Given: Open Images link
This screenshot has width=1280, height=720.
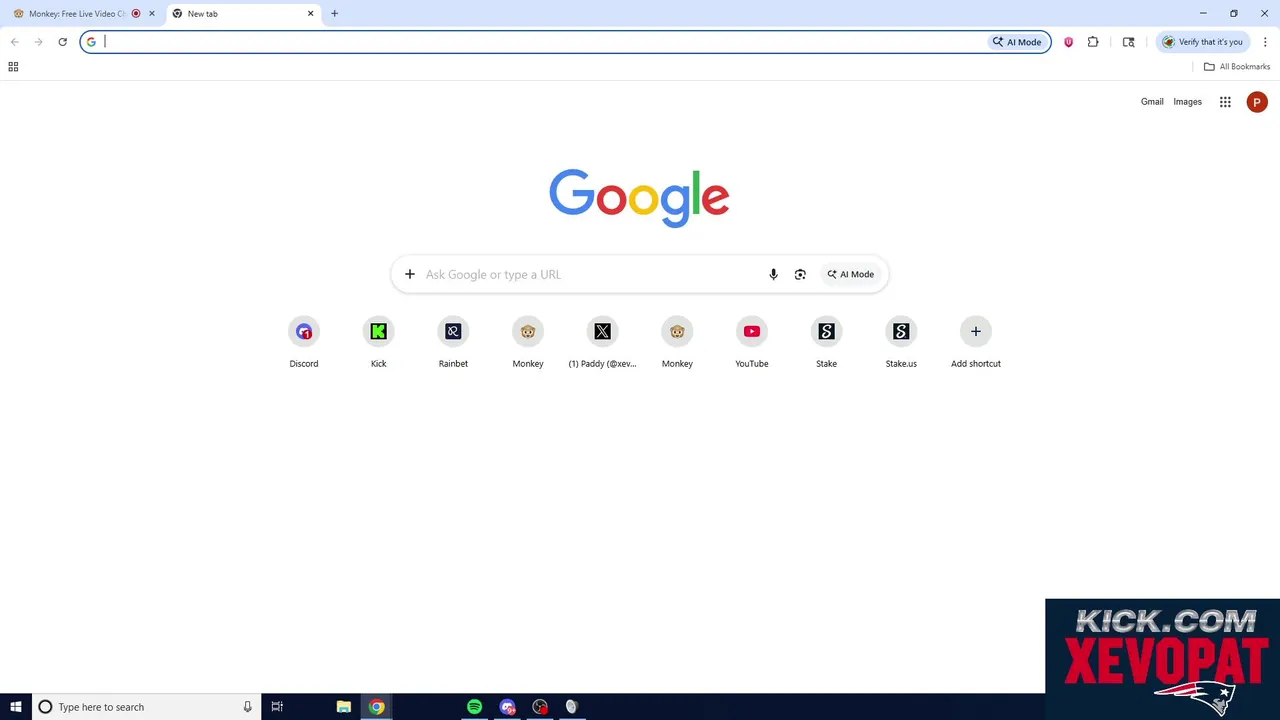Looking at the screenshot, I should [1187, 102].
